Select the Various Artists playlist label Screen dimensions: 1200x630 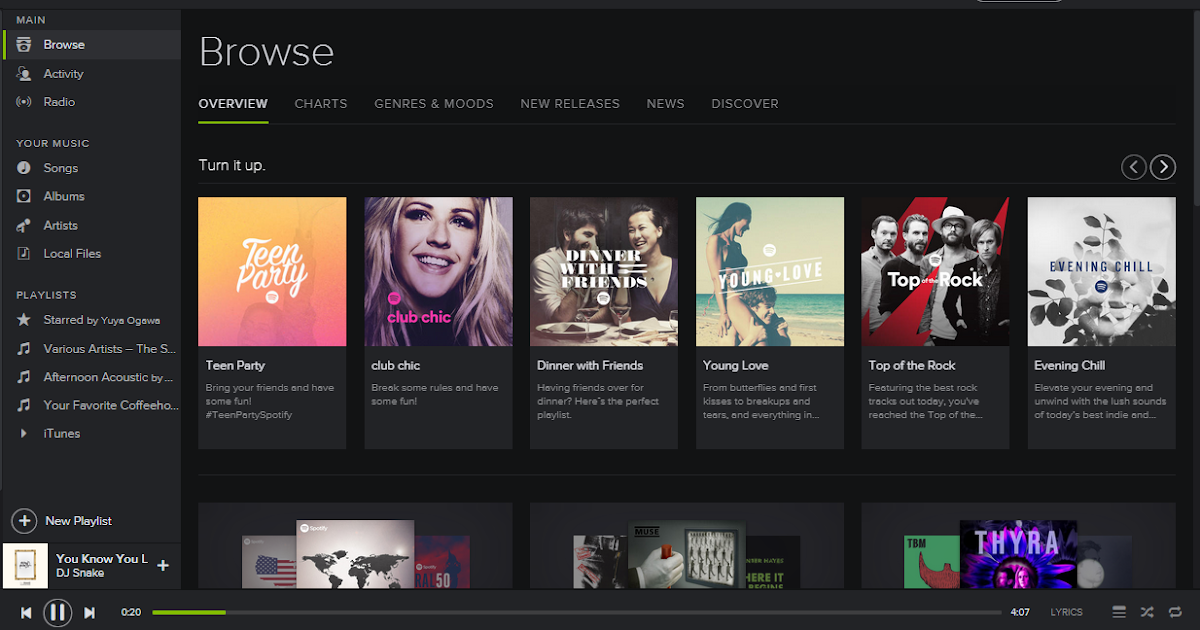point(109,349)
